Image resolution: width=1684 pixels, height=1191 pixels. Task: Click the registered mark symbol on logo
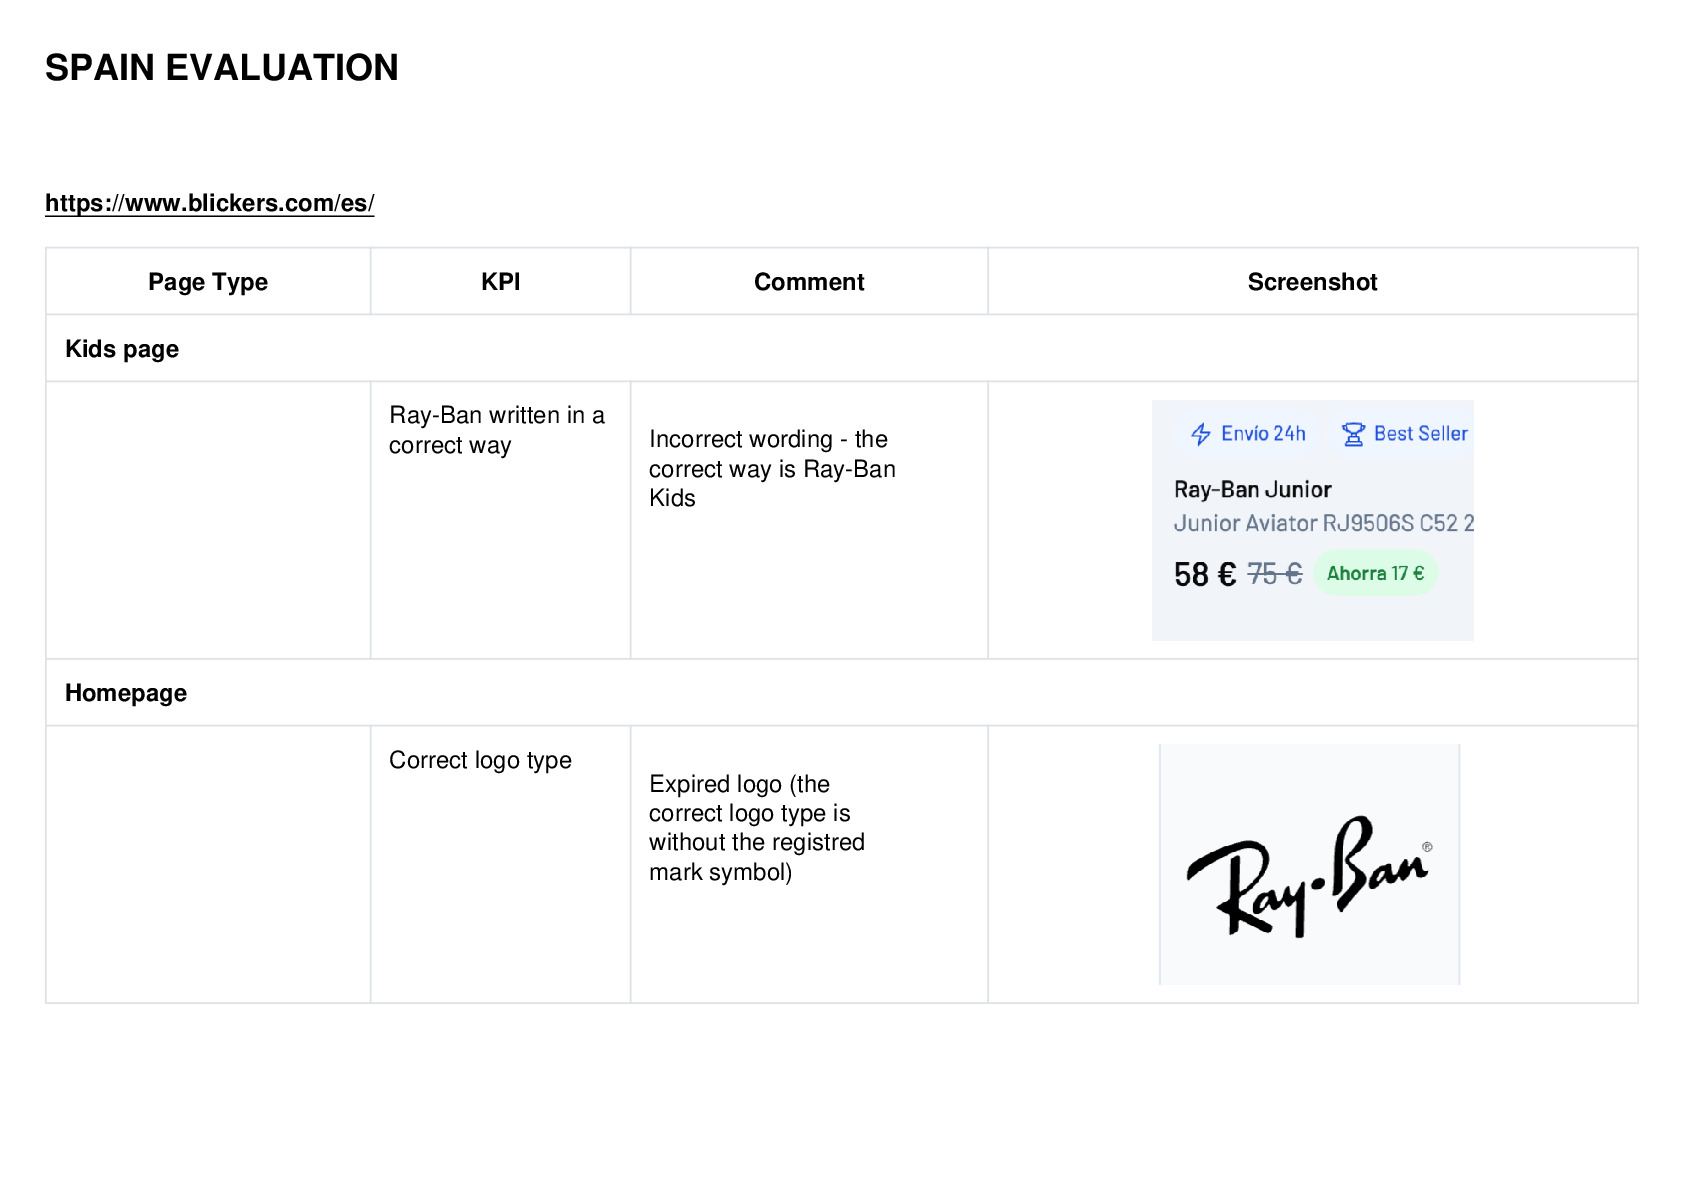(1427, 847)
